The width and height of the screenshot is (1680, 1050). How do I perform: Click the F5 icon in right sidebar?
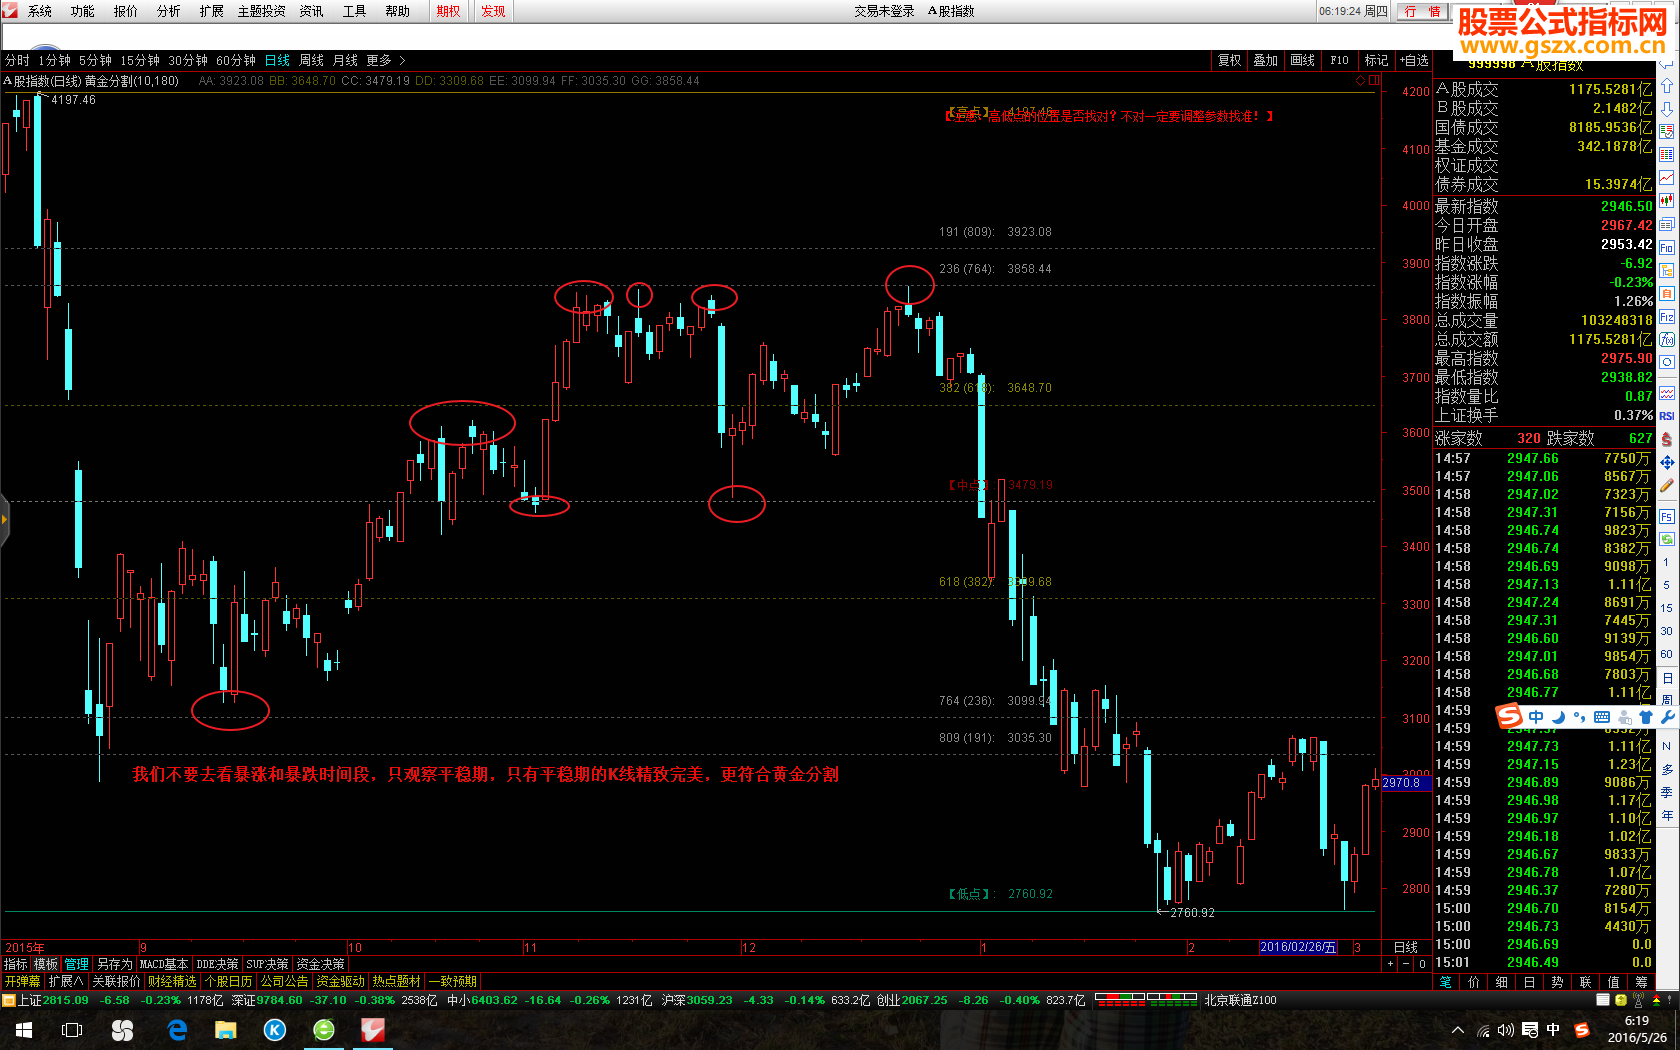tap(1667, 516)
